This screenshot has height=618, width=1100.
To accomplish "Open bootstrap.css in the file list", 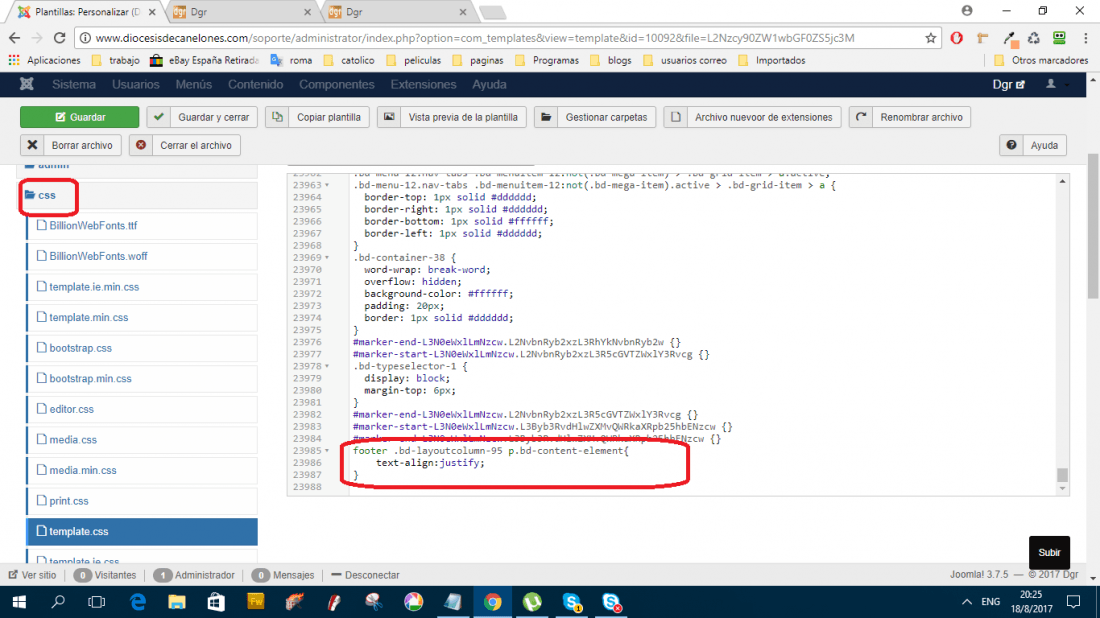I will click(x=80, y=348).
